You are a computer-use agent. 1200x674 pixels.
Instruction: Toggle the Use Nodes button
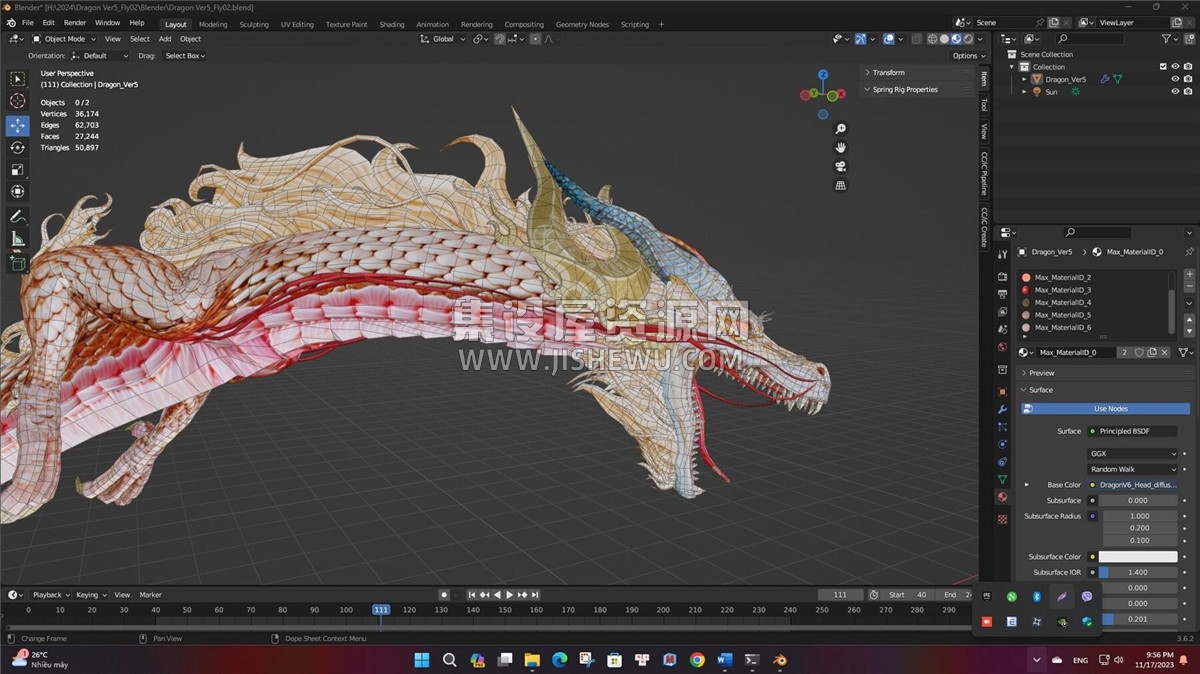1105,409
